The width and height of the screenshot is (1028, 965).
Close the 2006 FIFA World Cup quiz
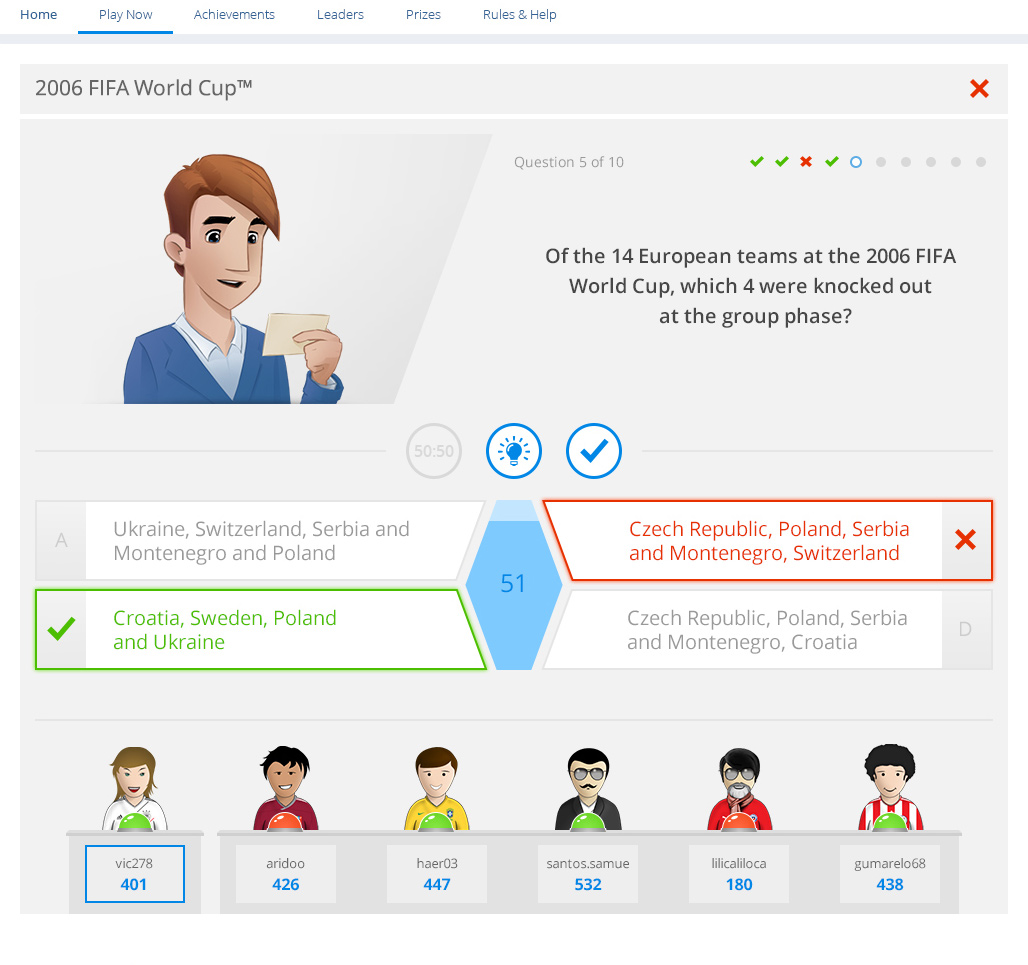(979, 89)
